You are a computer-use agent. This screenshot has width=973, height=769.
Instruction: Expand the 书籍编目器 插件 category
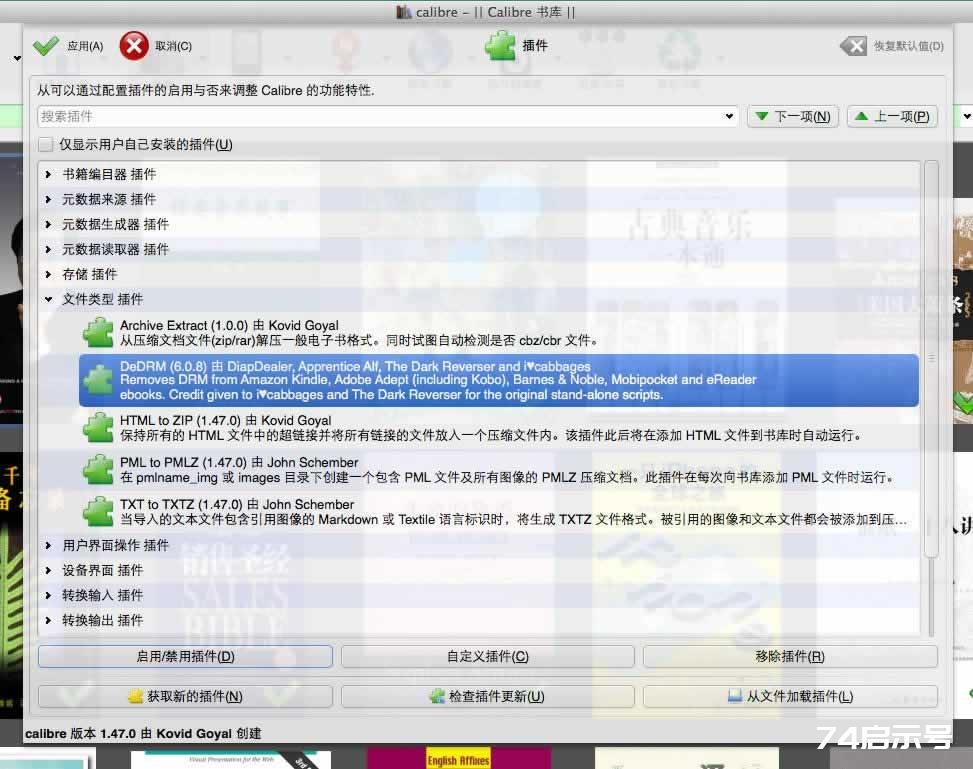point(48,174)
